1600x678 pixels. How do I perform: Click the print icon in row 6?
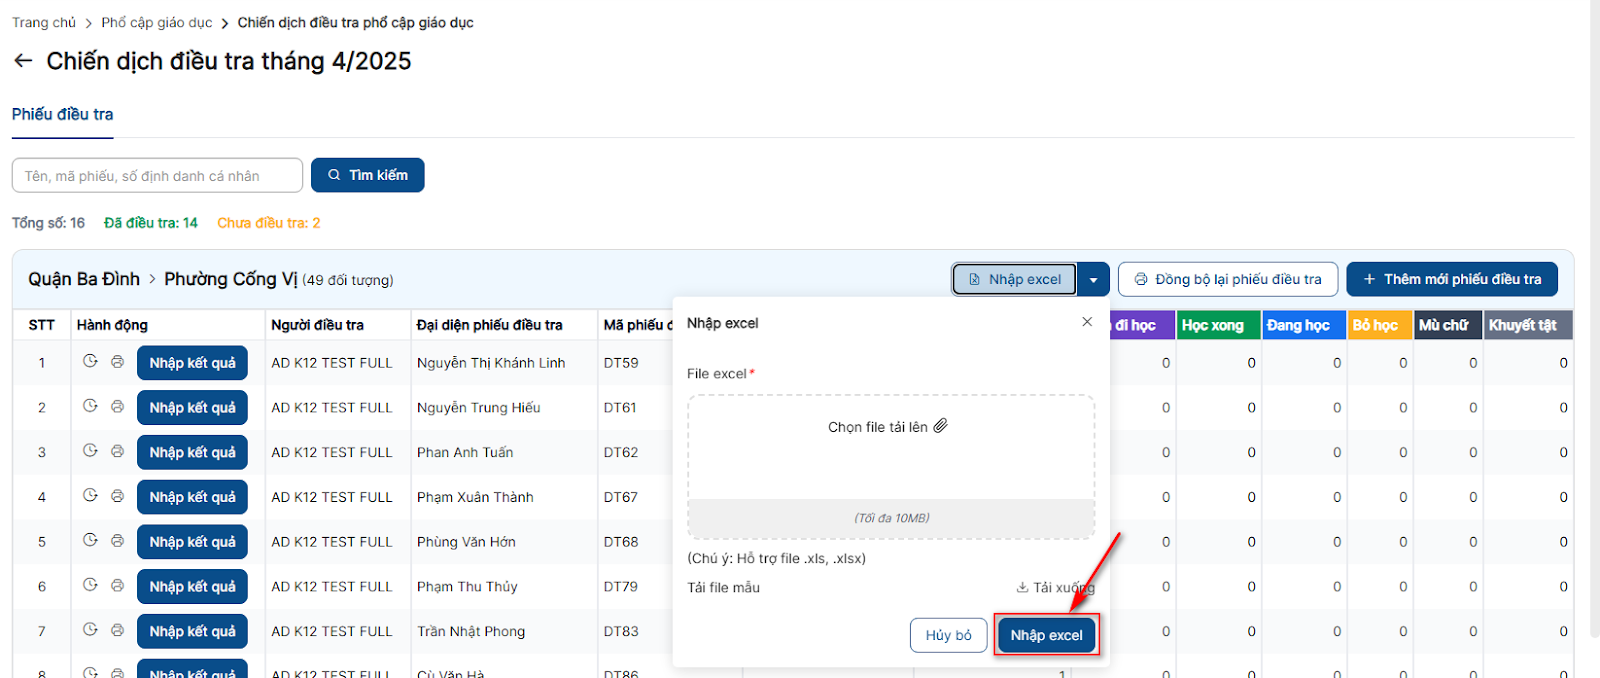pyautogui.click(x=117, y=585)
